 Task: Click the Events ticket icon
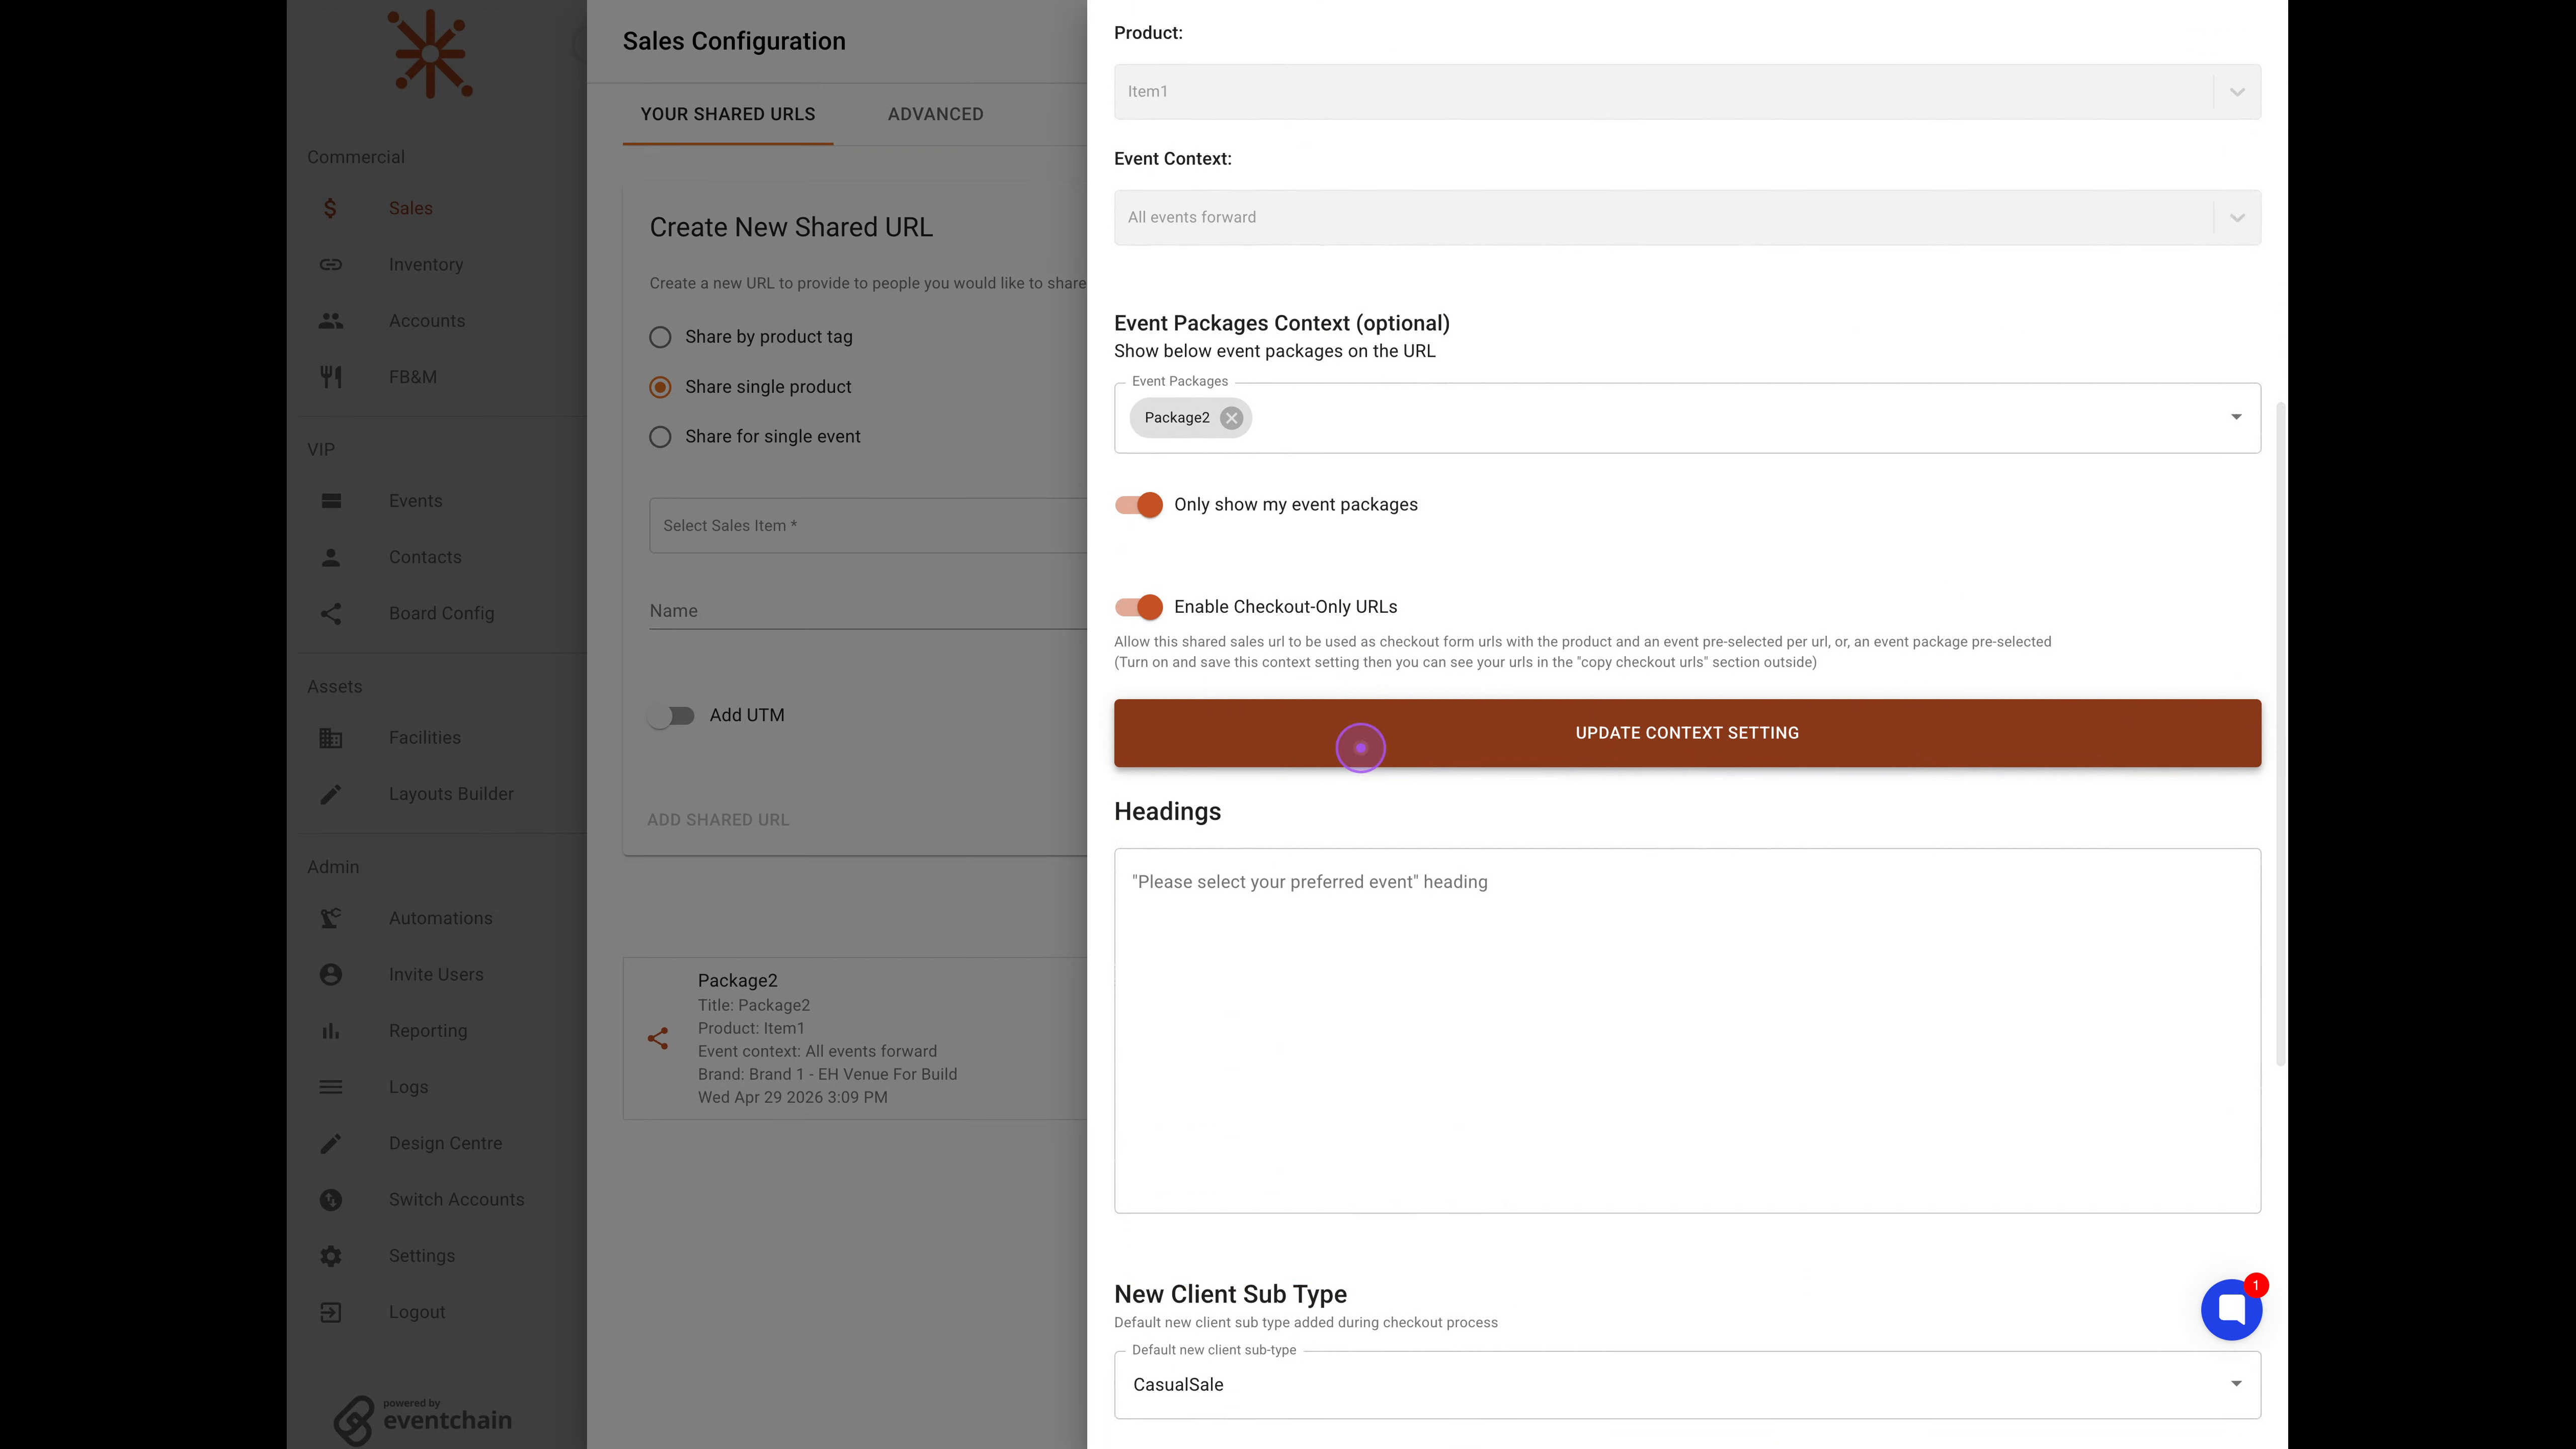coord(331,501)
